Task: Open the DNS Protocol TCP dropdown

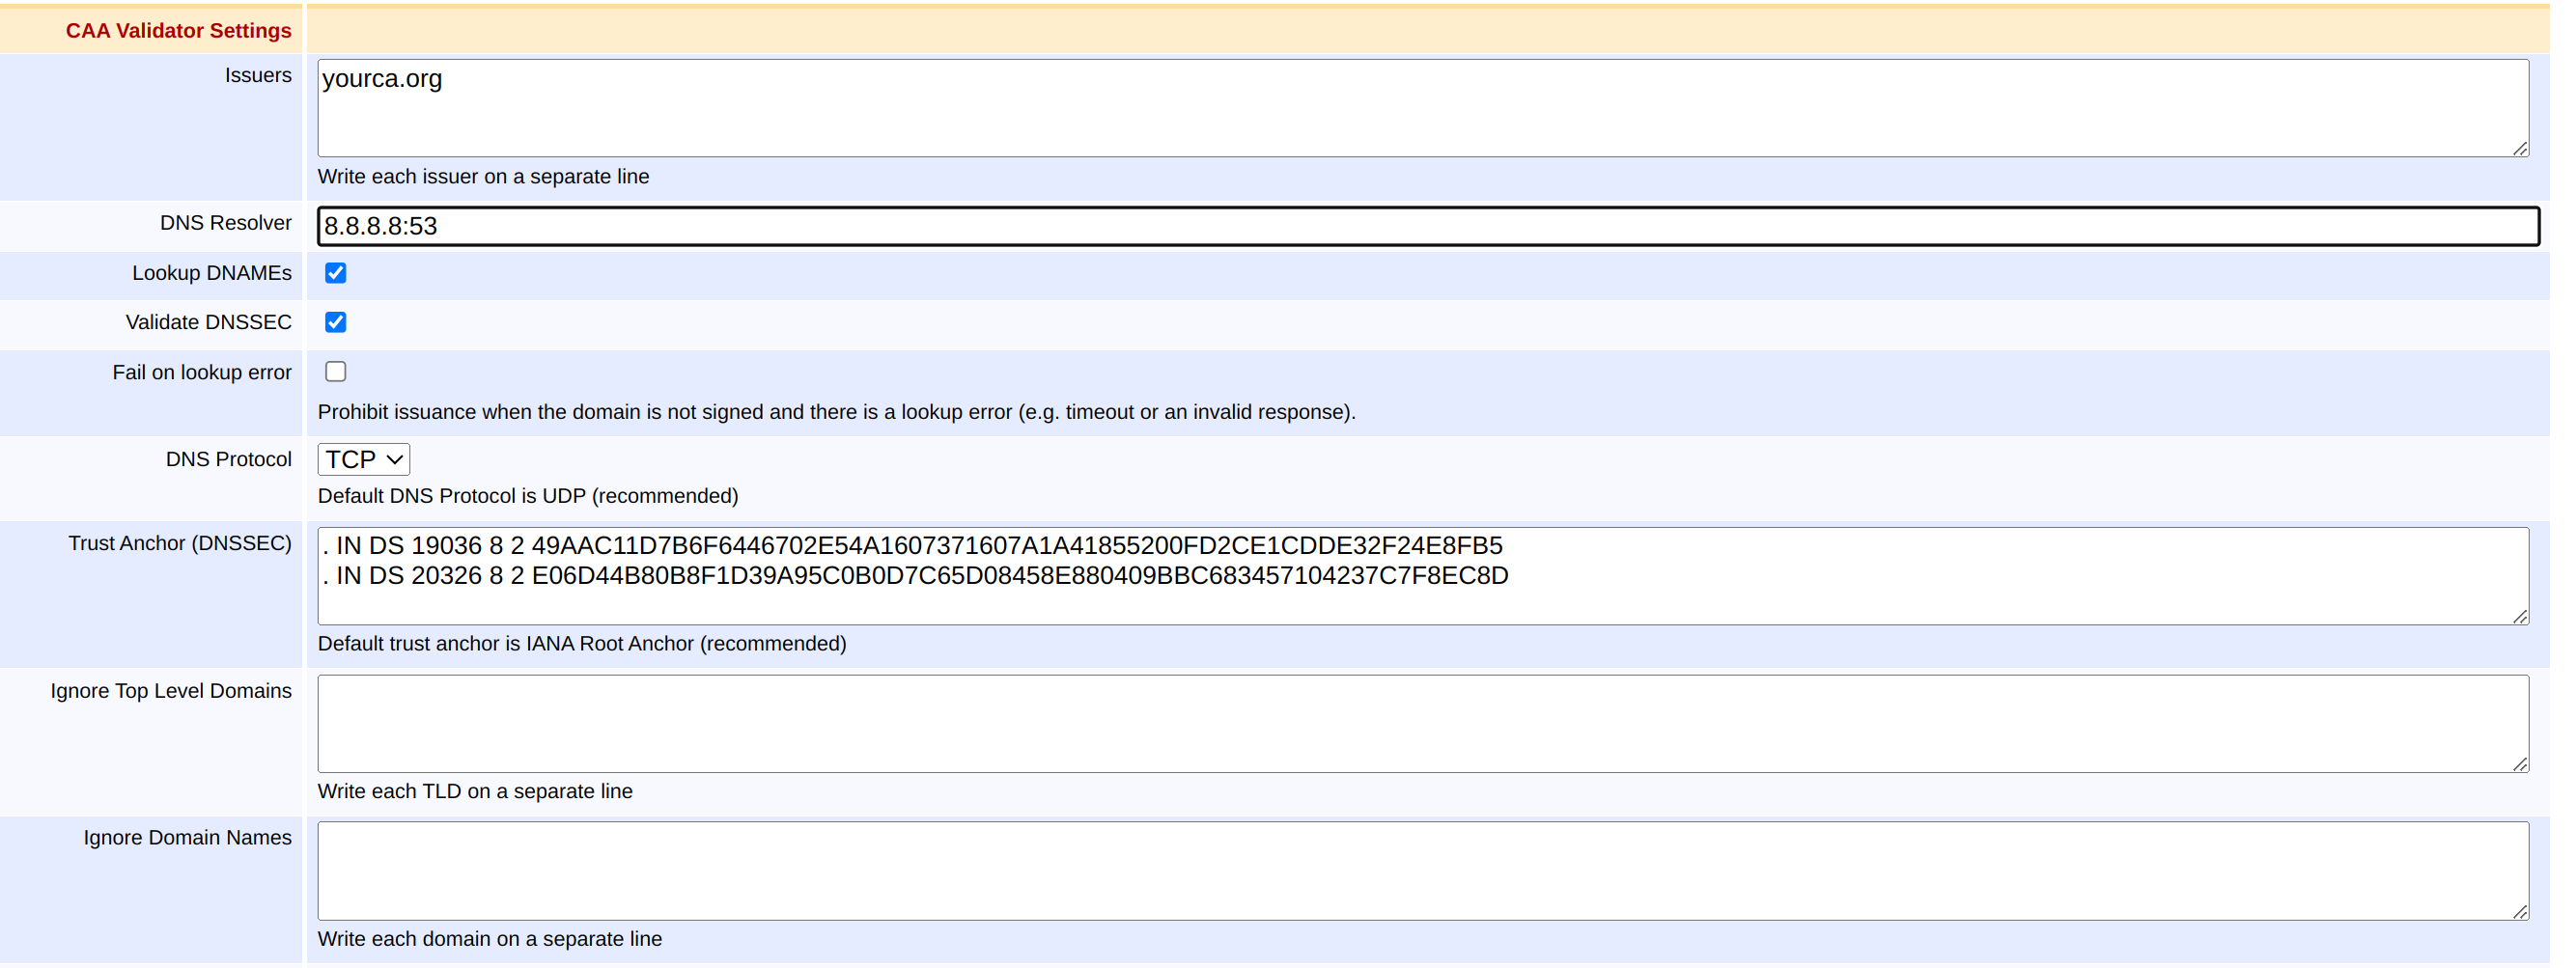Action: tap(363, 459)
